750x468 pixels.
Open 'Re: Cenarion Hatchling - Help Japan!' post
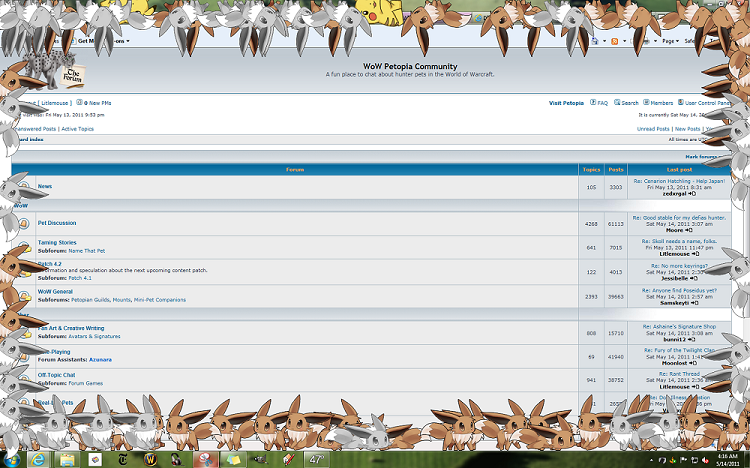tap(679, 181)
